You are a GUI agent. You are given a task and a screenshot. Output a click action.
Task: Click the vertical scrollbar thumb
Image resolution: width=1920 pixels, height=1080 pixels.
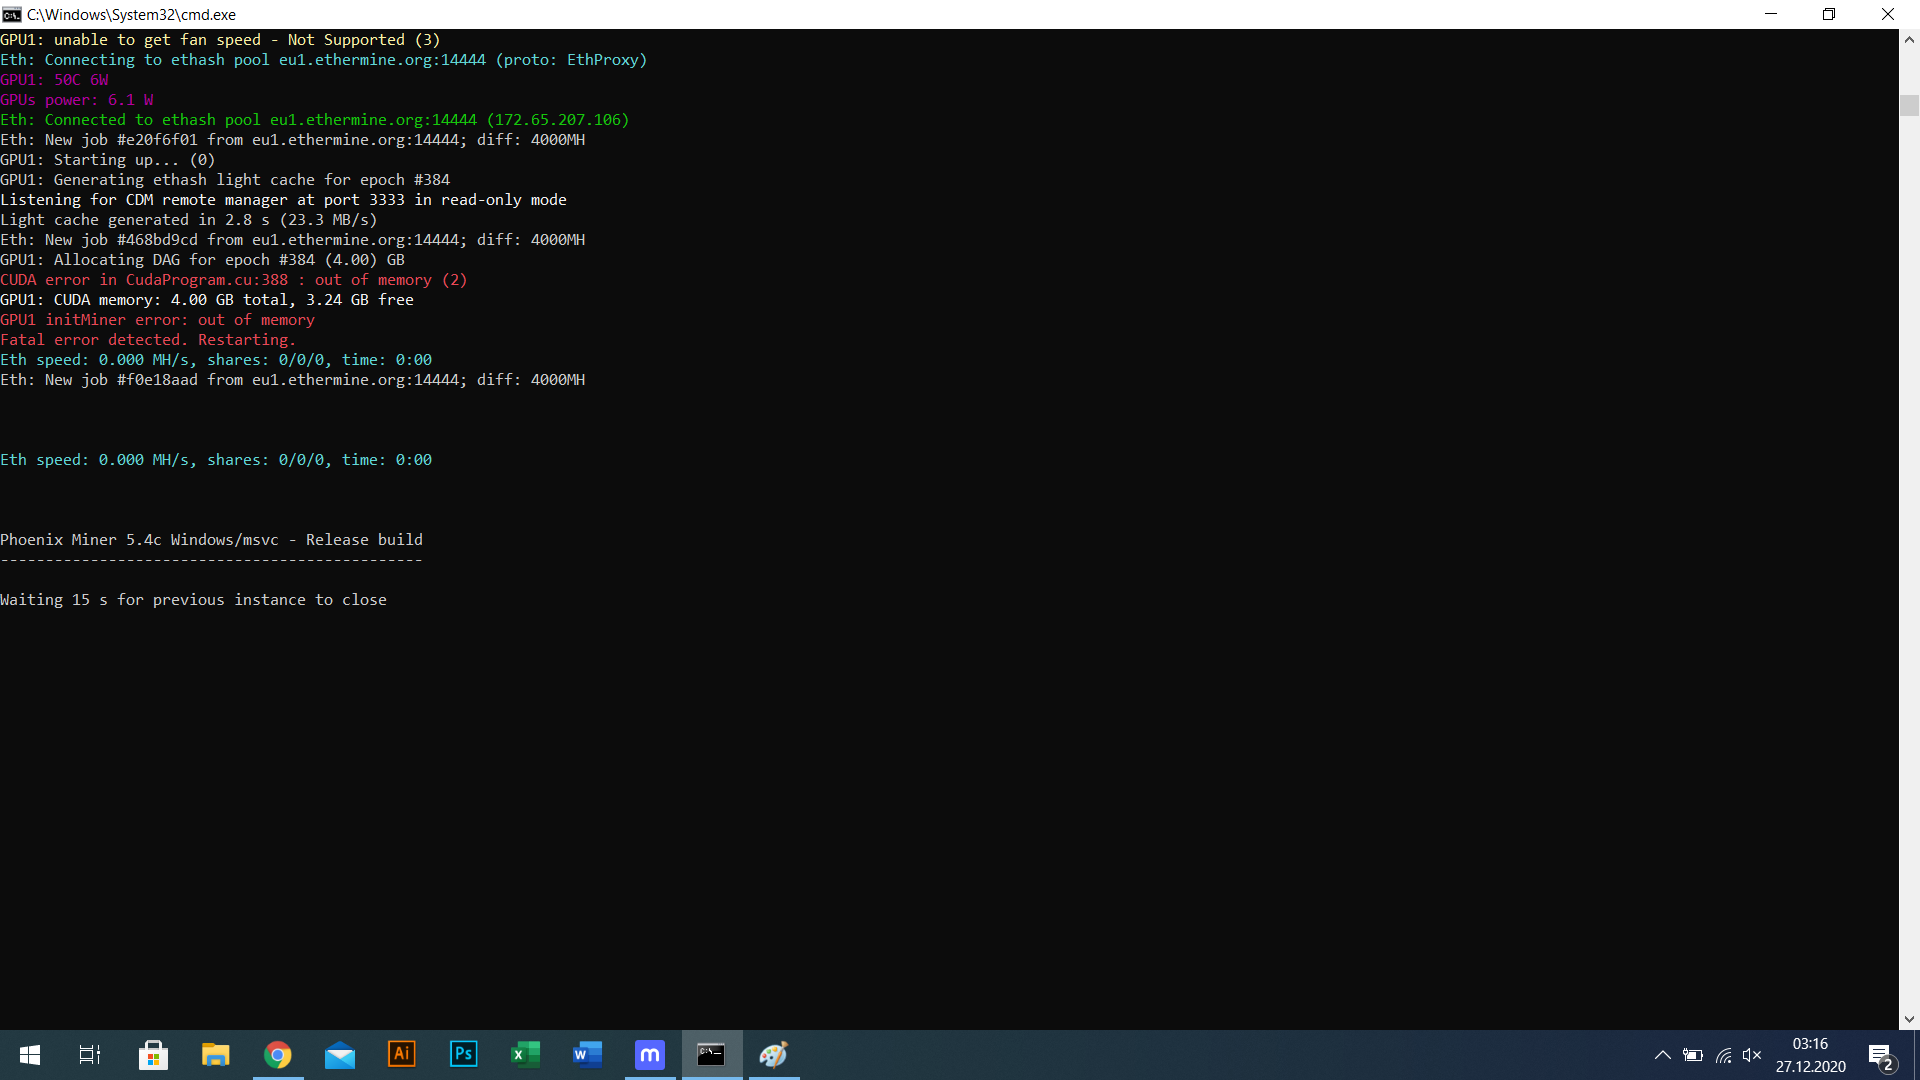pos(1909,105)
